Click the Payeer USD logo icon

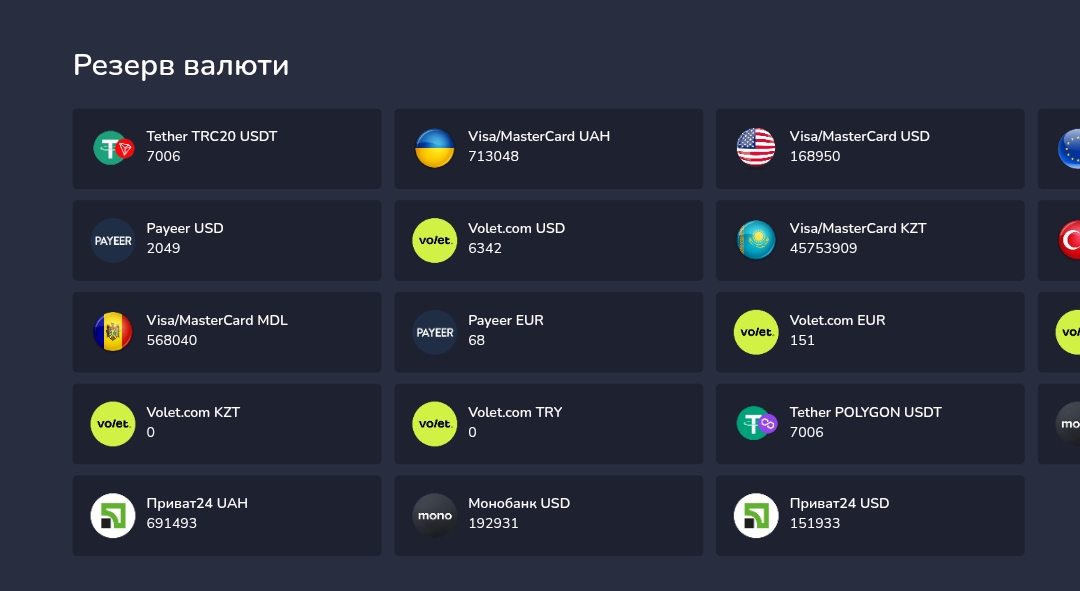pos(113,240)
